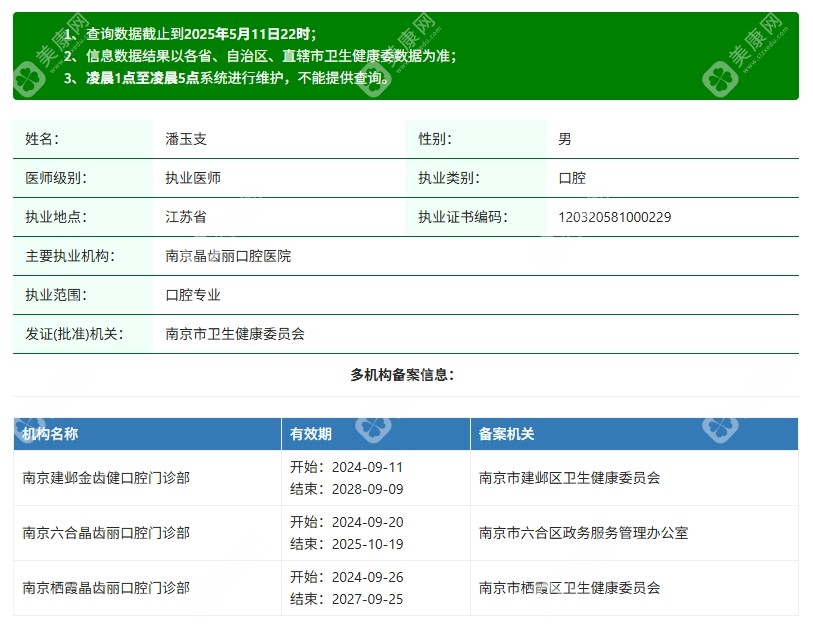Click the 备案机关 column header
Screen dimensions: 813x635
[x=634, y=434]
